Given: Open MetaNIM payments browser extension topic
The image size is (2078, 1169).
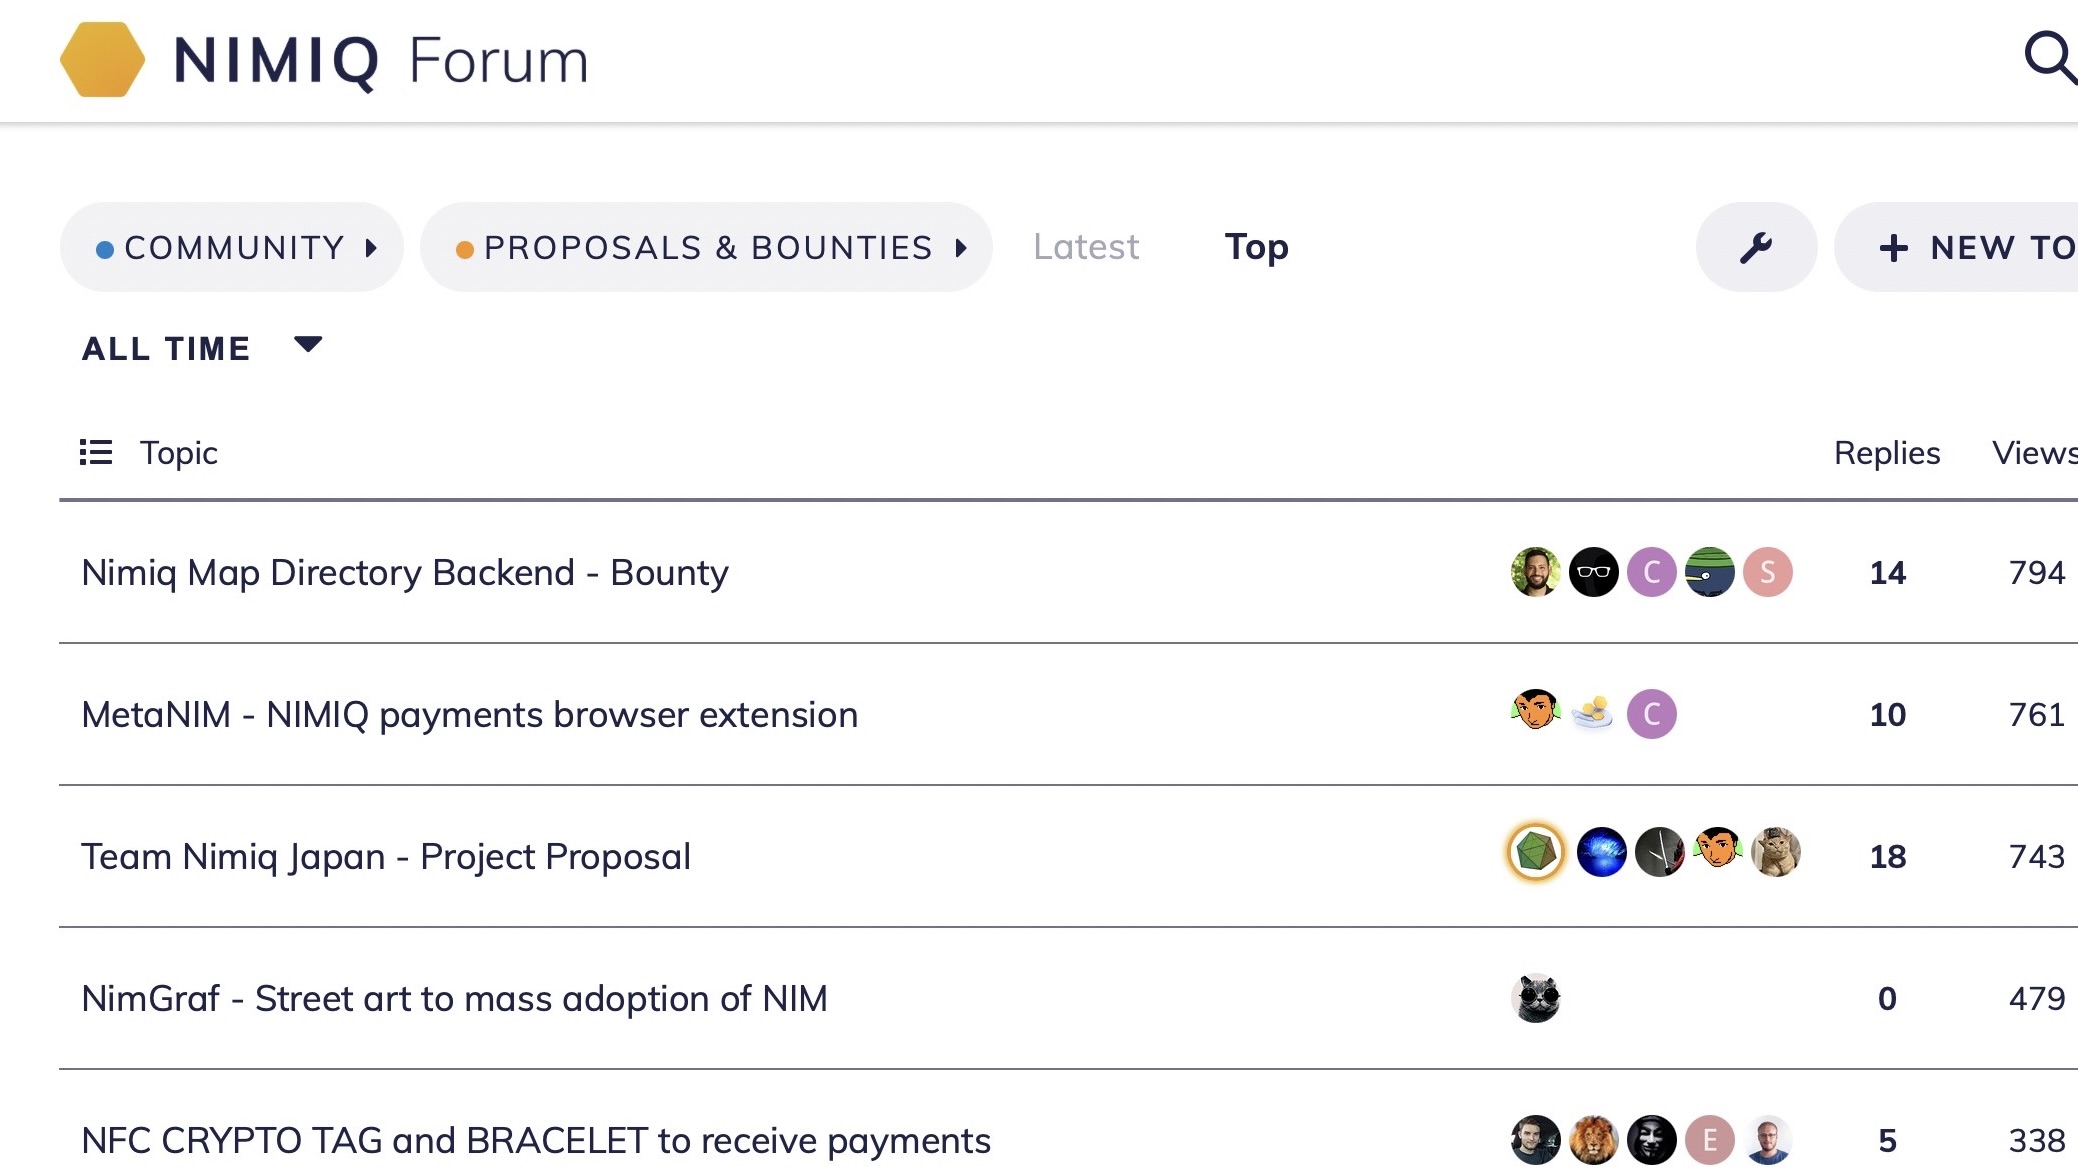Looking at the screenshot, I should point(470,714).
